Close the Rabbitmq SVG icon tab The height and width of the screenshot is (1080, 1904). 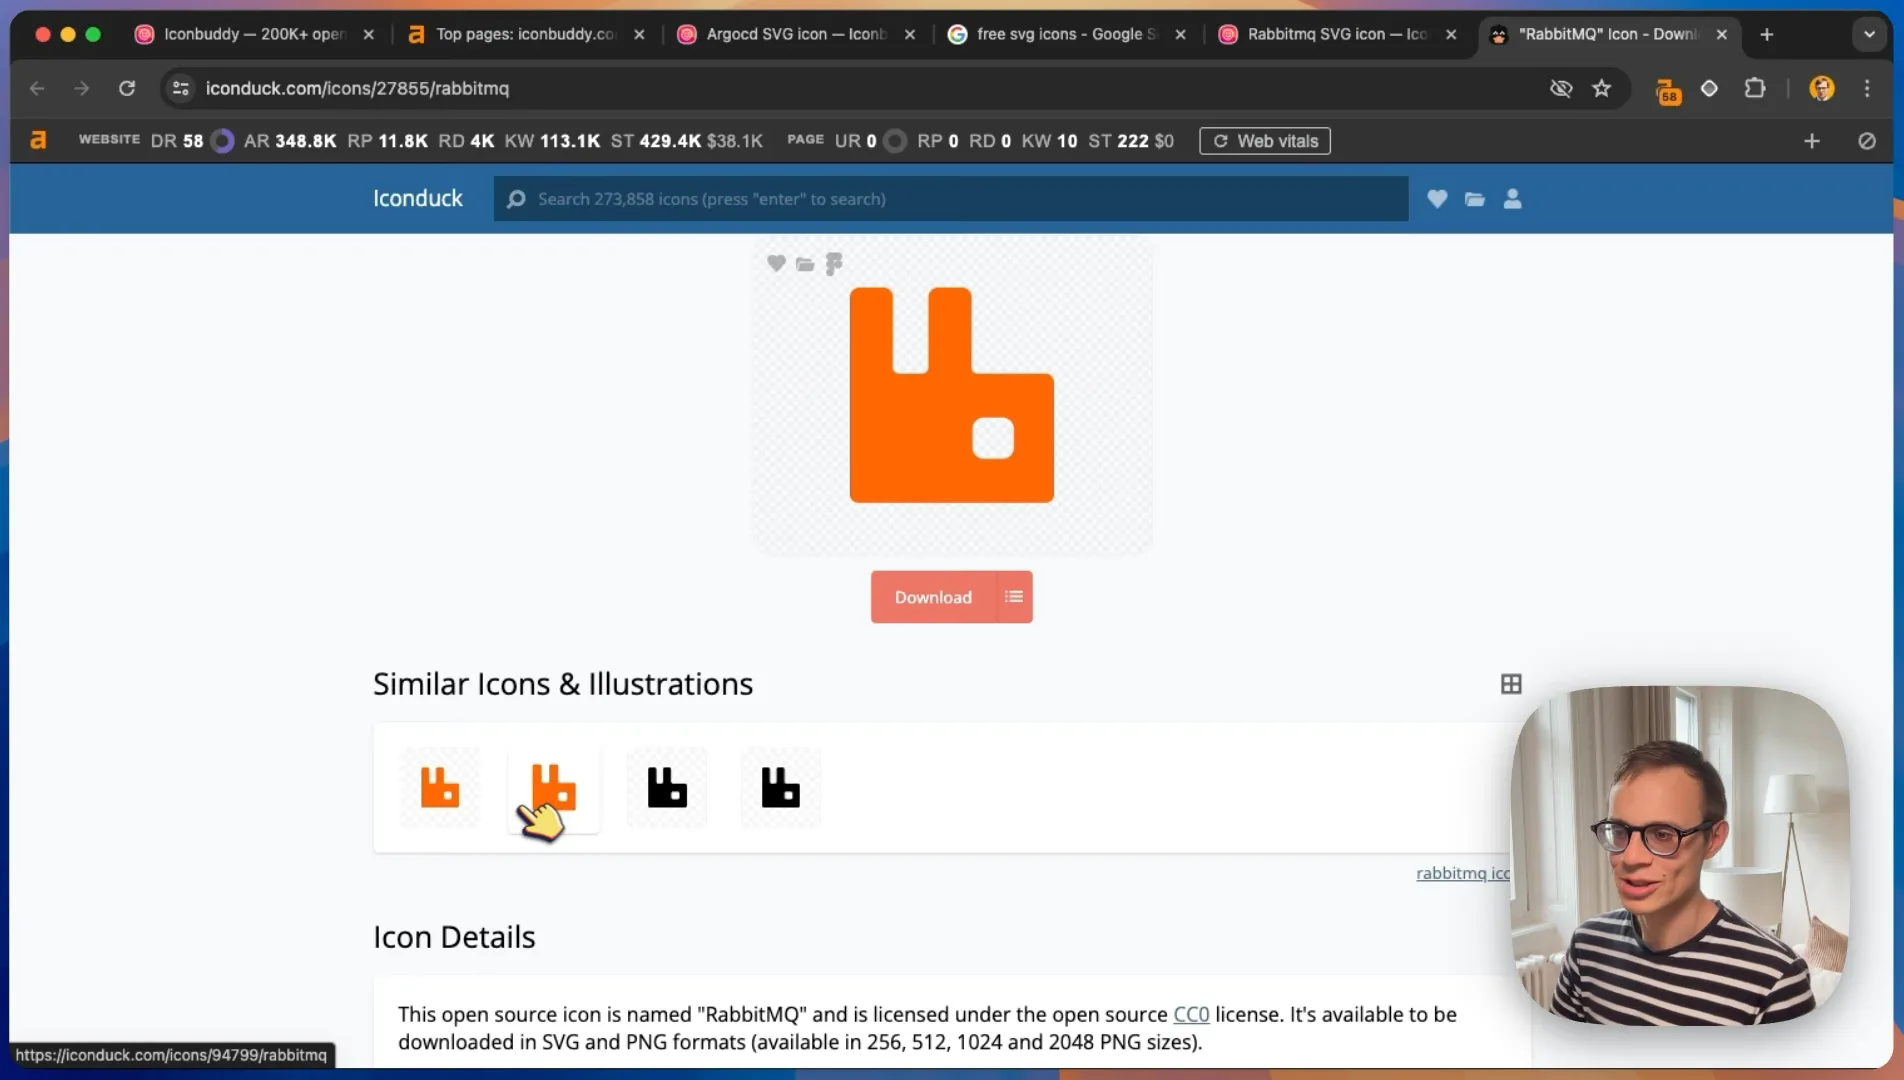pyautogui.click(x=1451, y=34)
